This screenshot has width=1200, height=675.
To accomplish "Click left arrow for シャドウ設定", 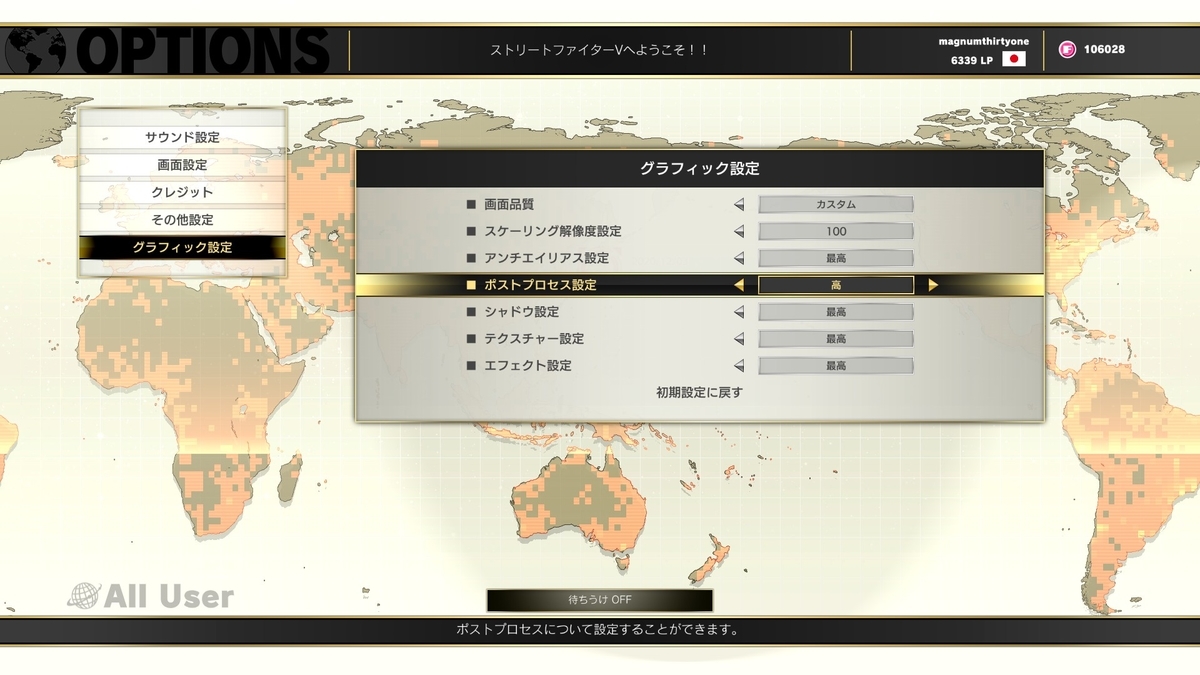I will click(740, 312).
